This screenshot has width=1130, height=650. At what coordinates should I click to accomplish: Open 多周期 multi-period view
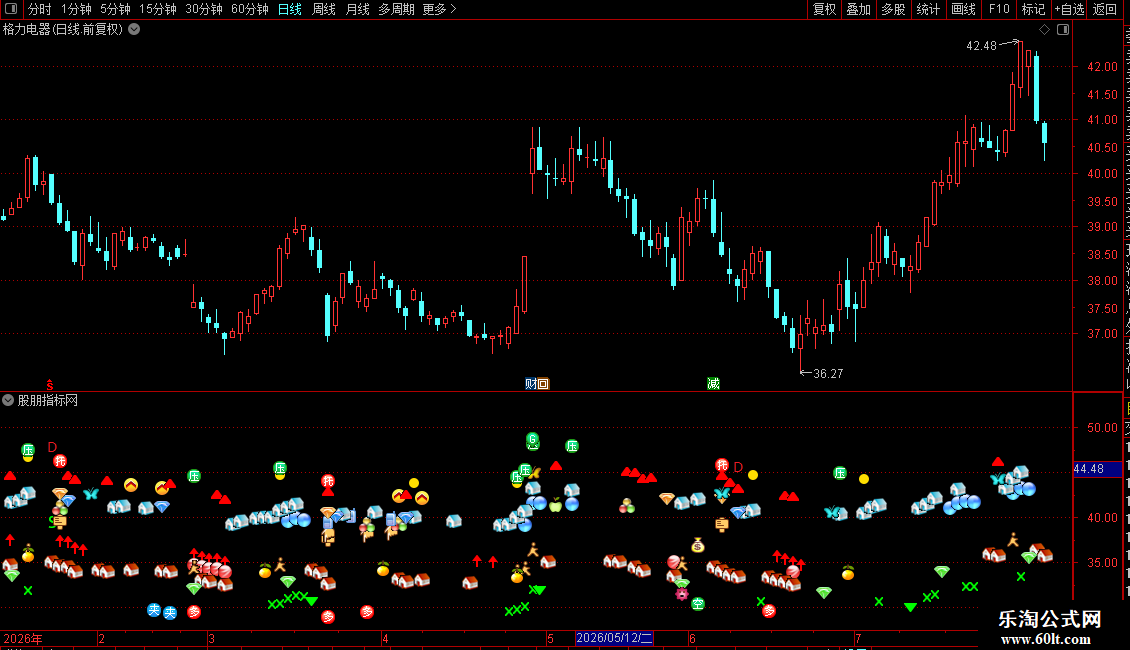tap(396, 9)
